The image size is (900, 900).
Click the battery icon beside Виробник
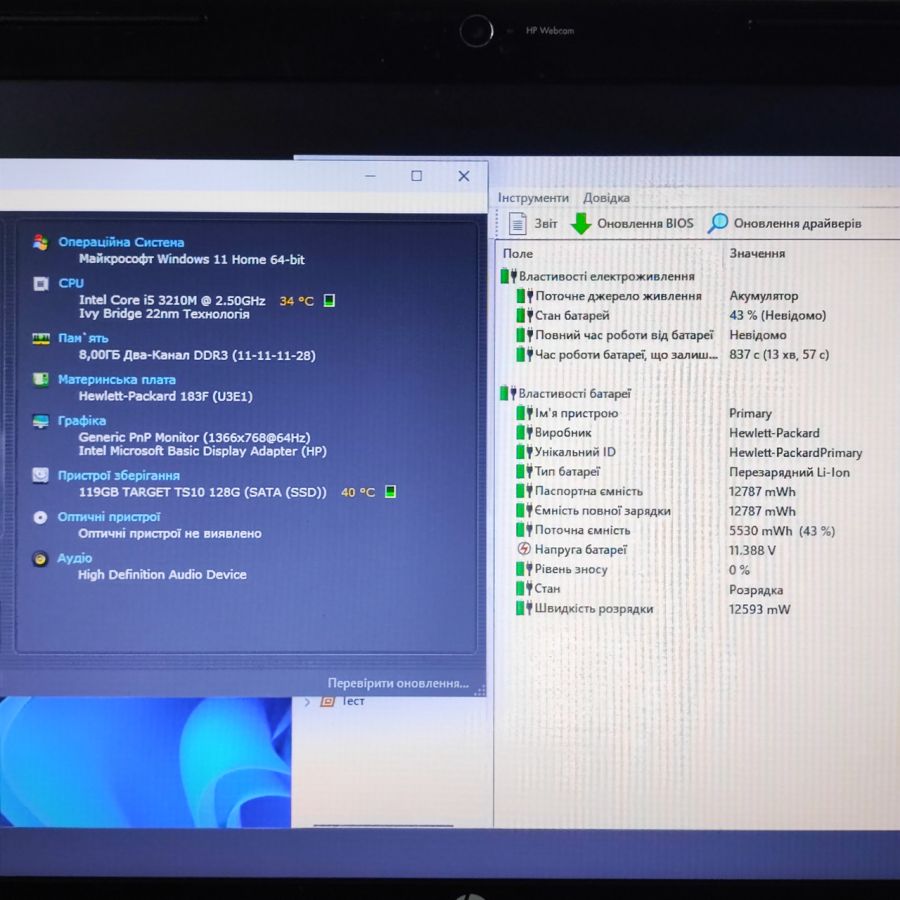(x=525, y=433)
